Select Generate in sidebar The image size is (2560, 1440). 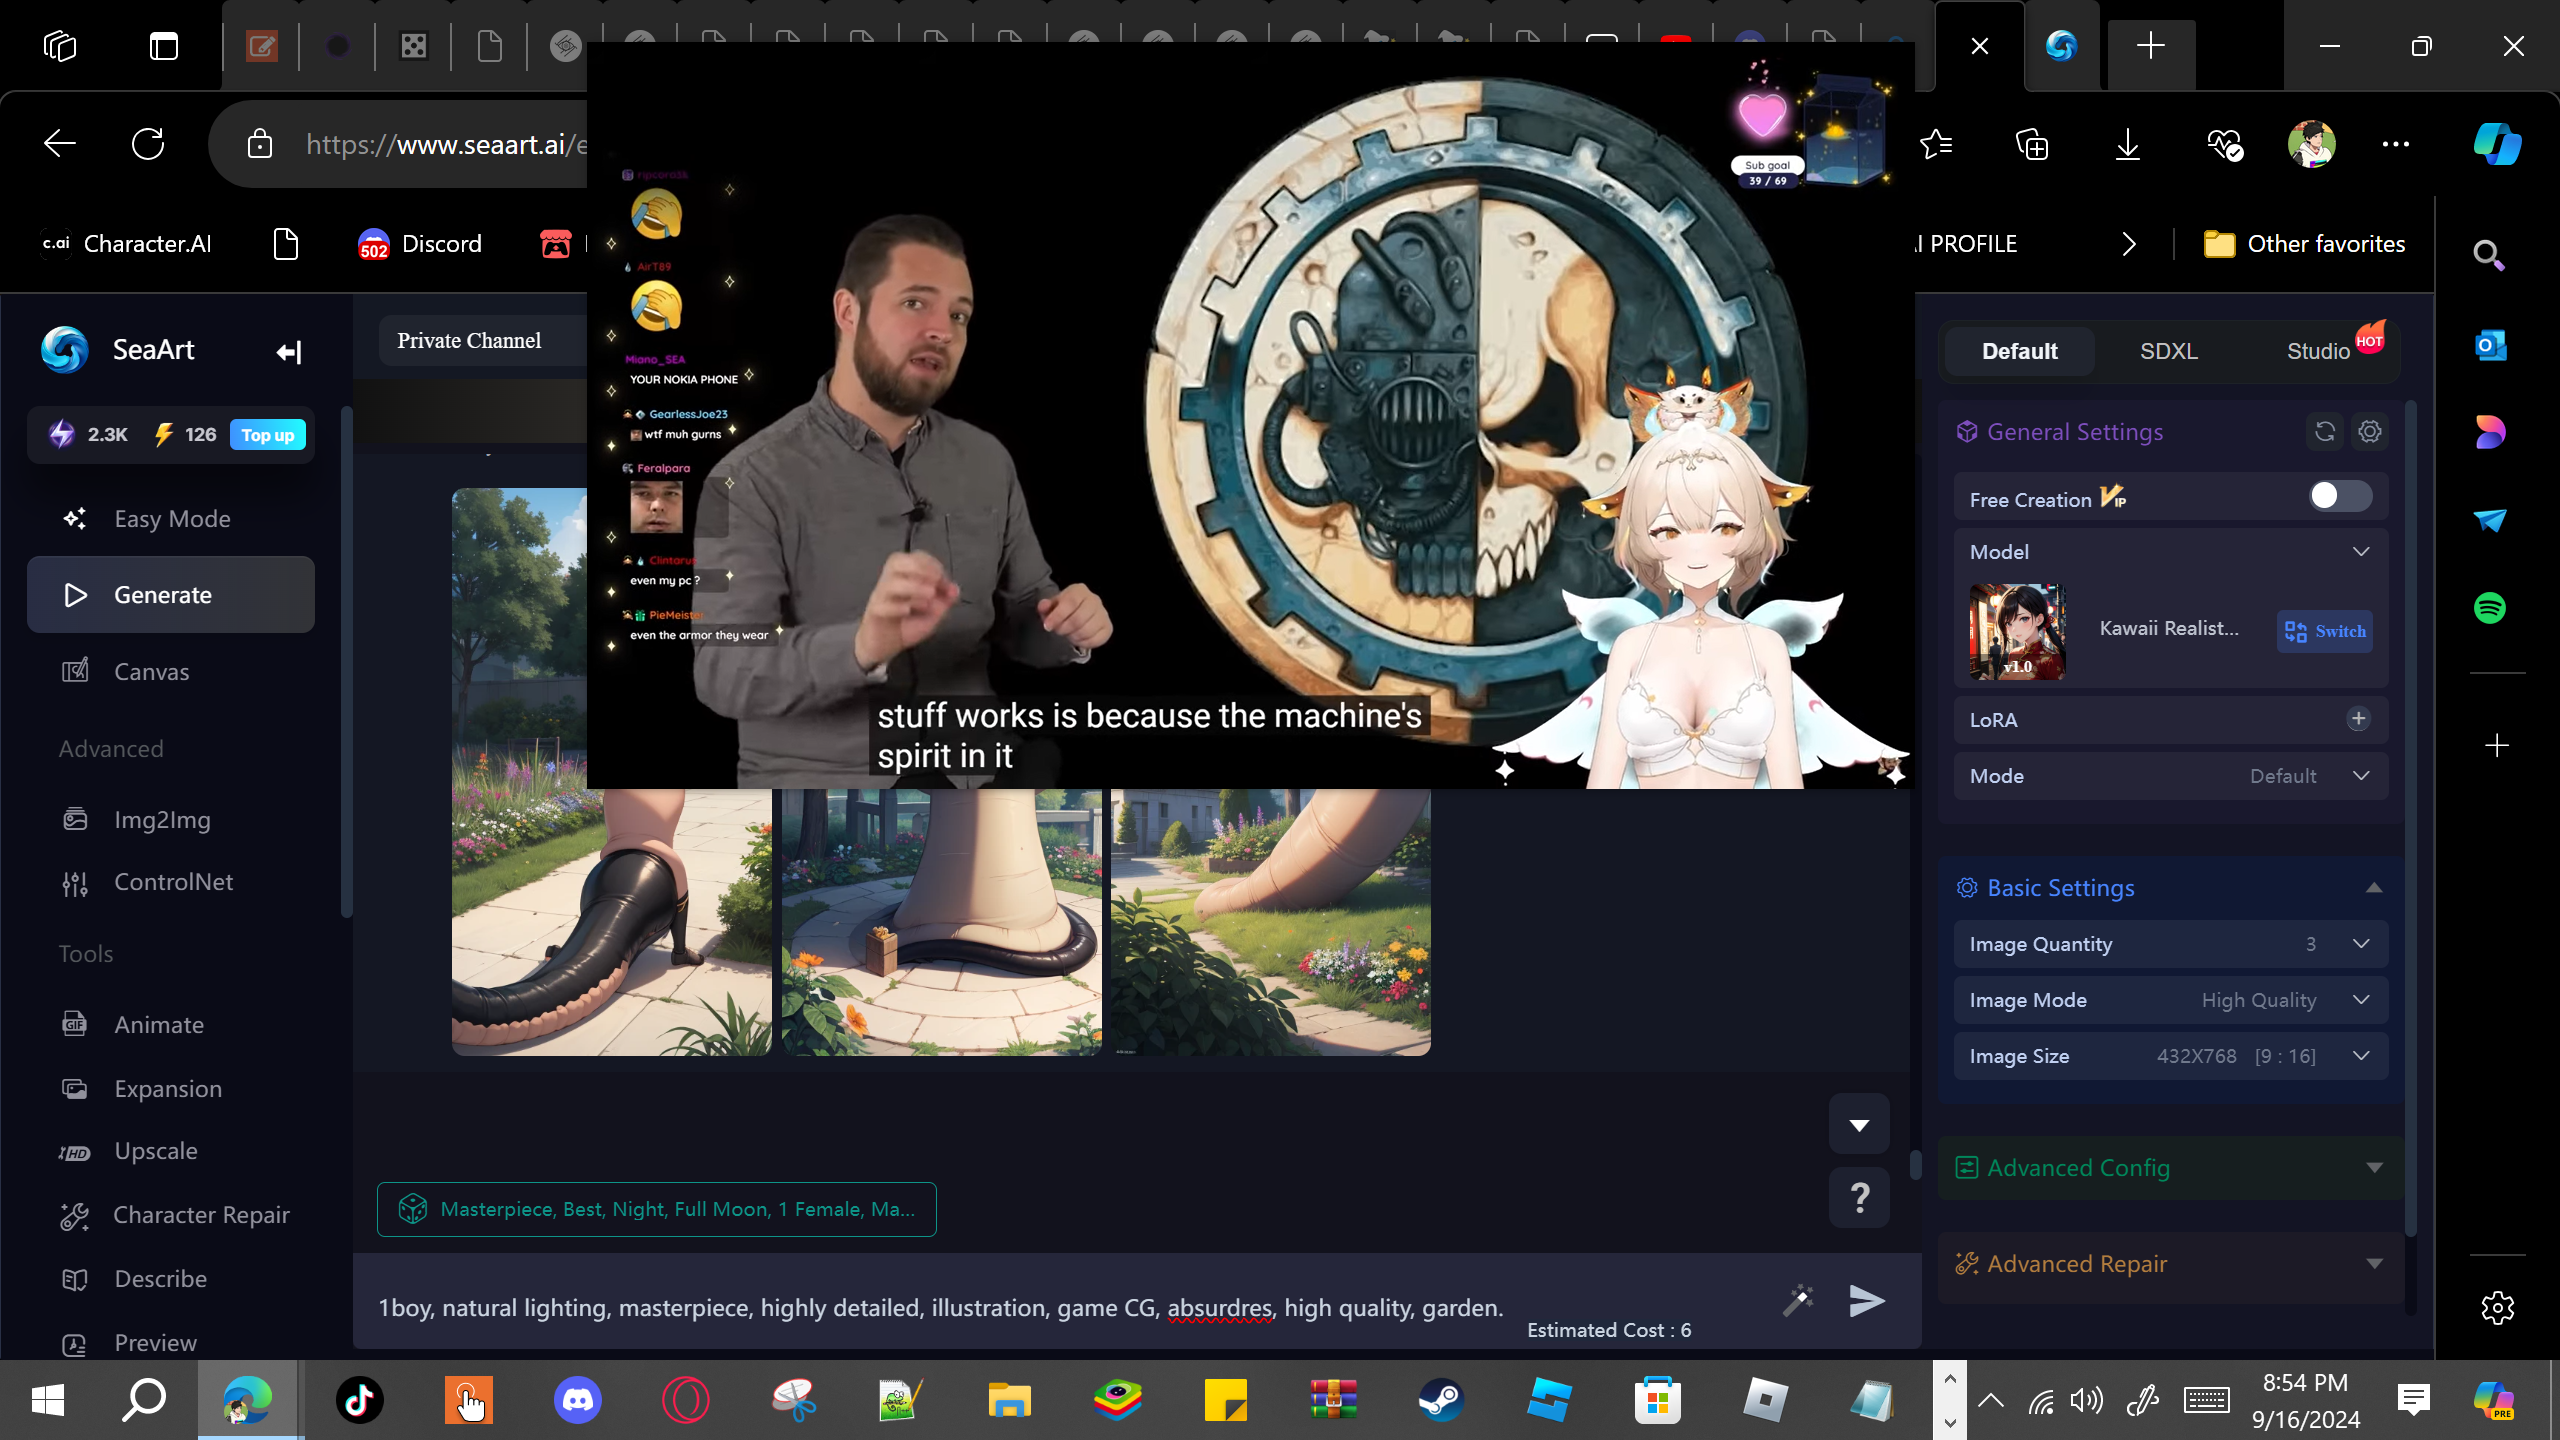pyautogui.click(x=171, y=595)
